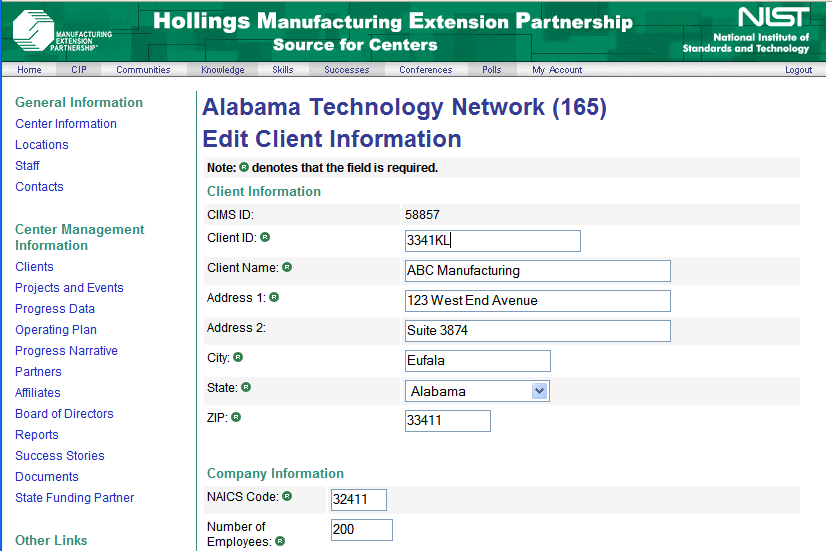Click required-field icon beside Client ID

265,238
